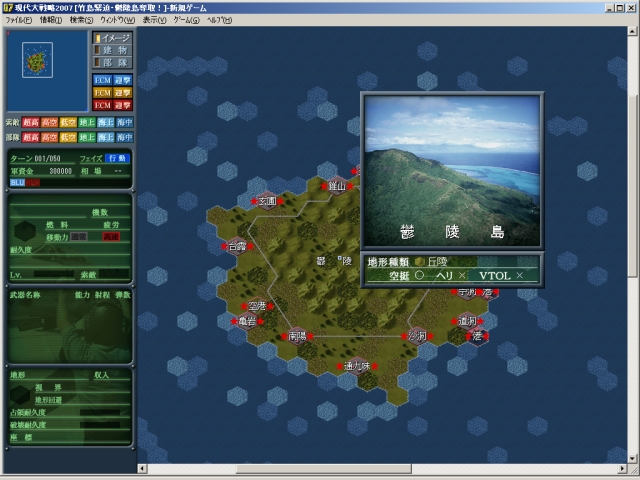Toggle 部隊 row 高空 altitude filter
This screenshot has width=640, height=480.
(49, 137)
